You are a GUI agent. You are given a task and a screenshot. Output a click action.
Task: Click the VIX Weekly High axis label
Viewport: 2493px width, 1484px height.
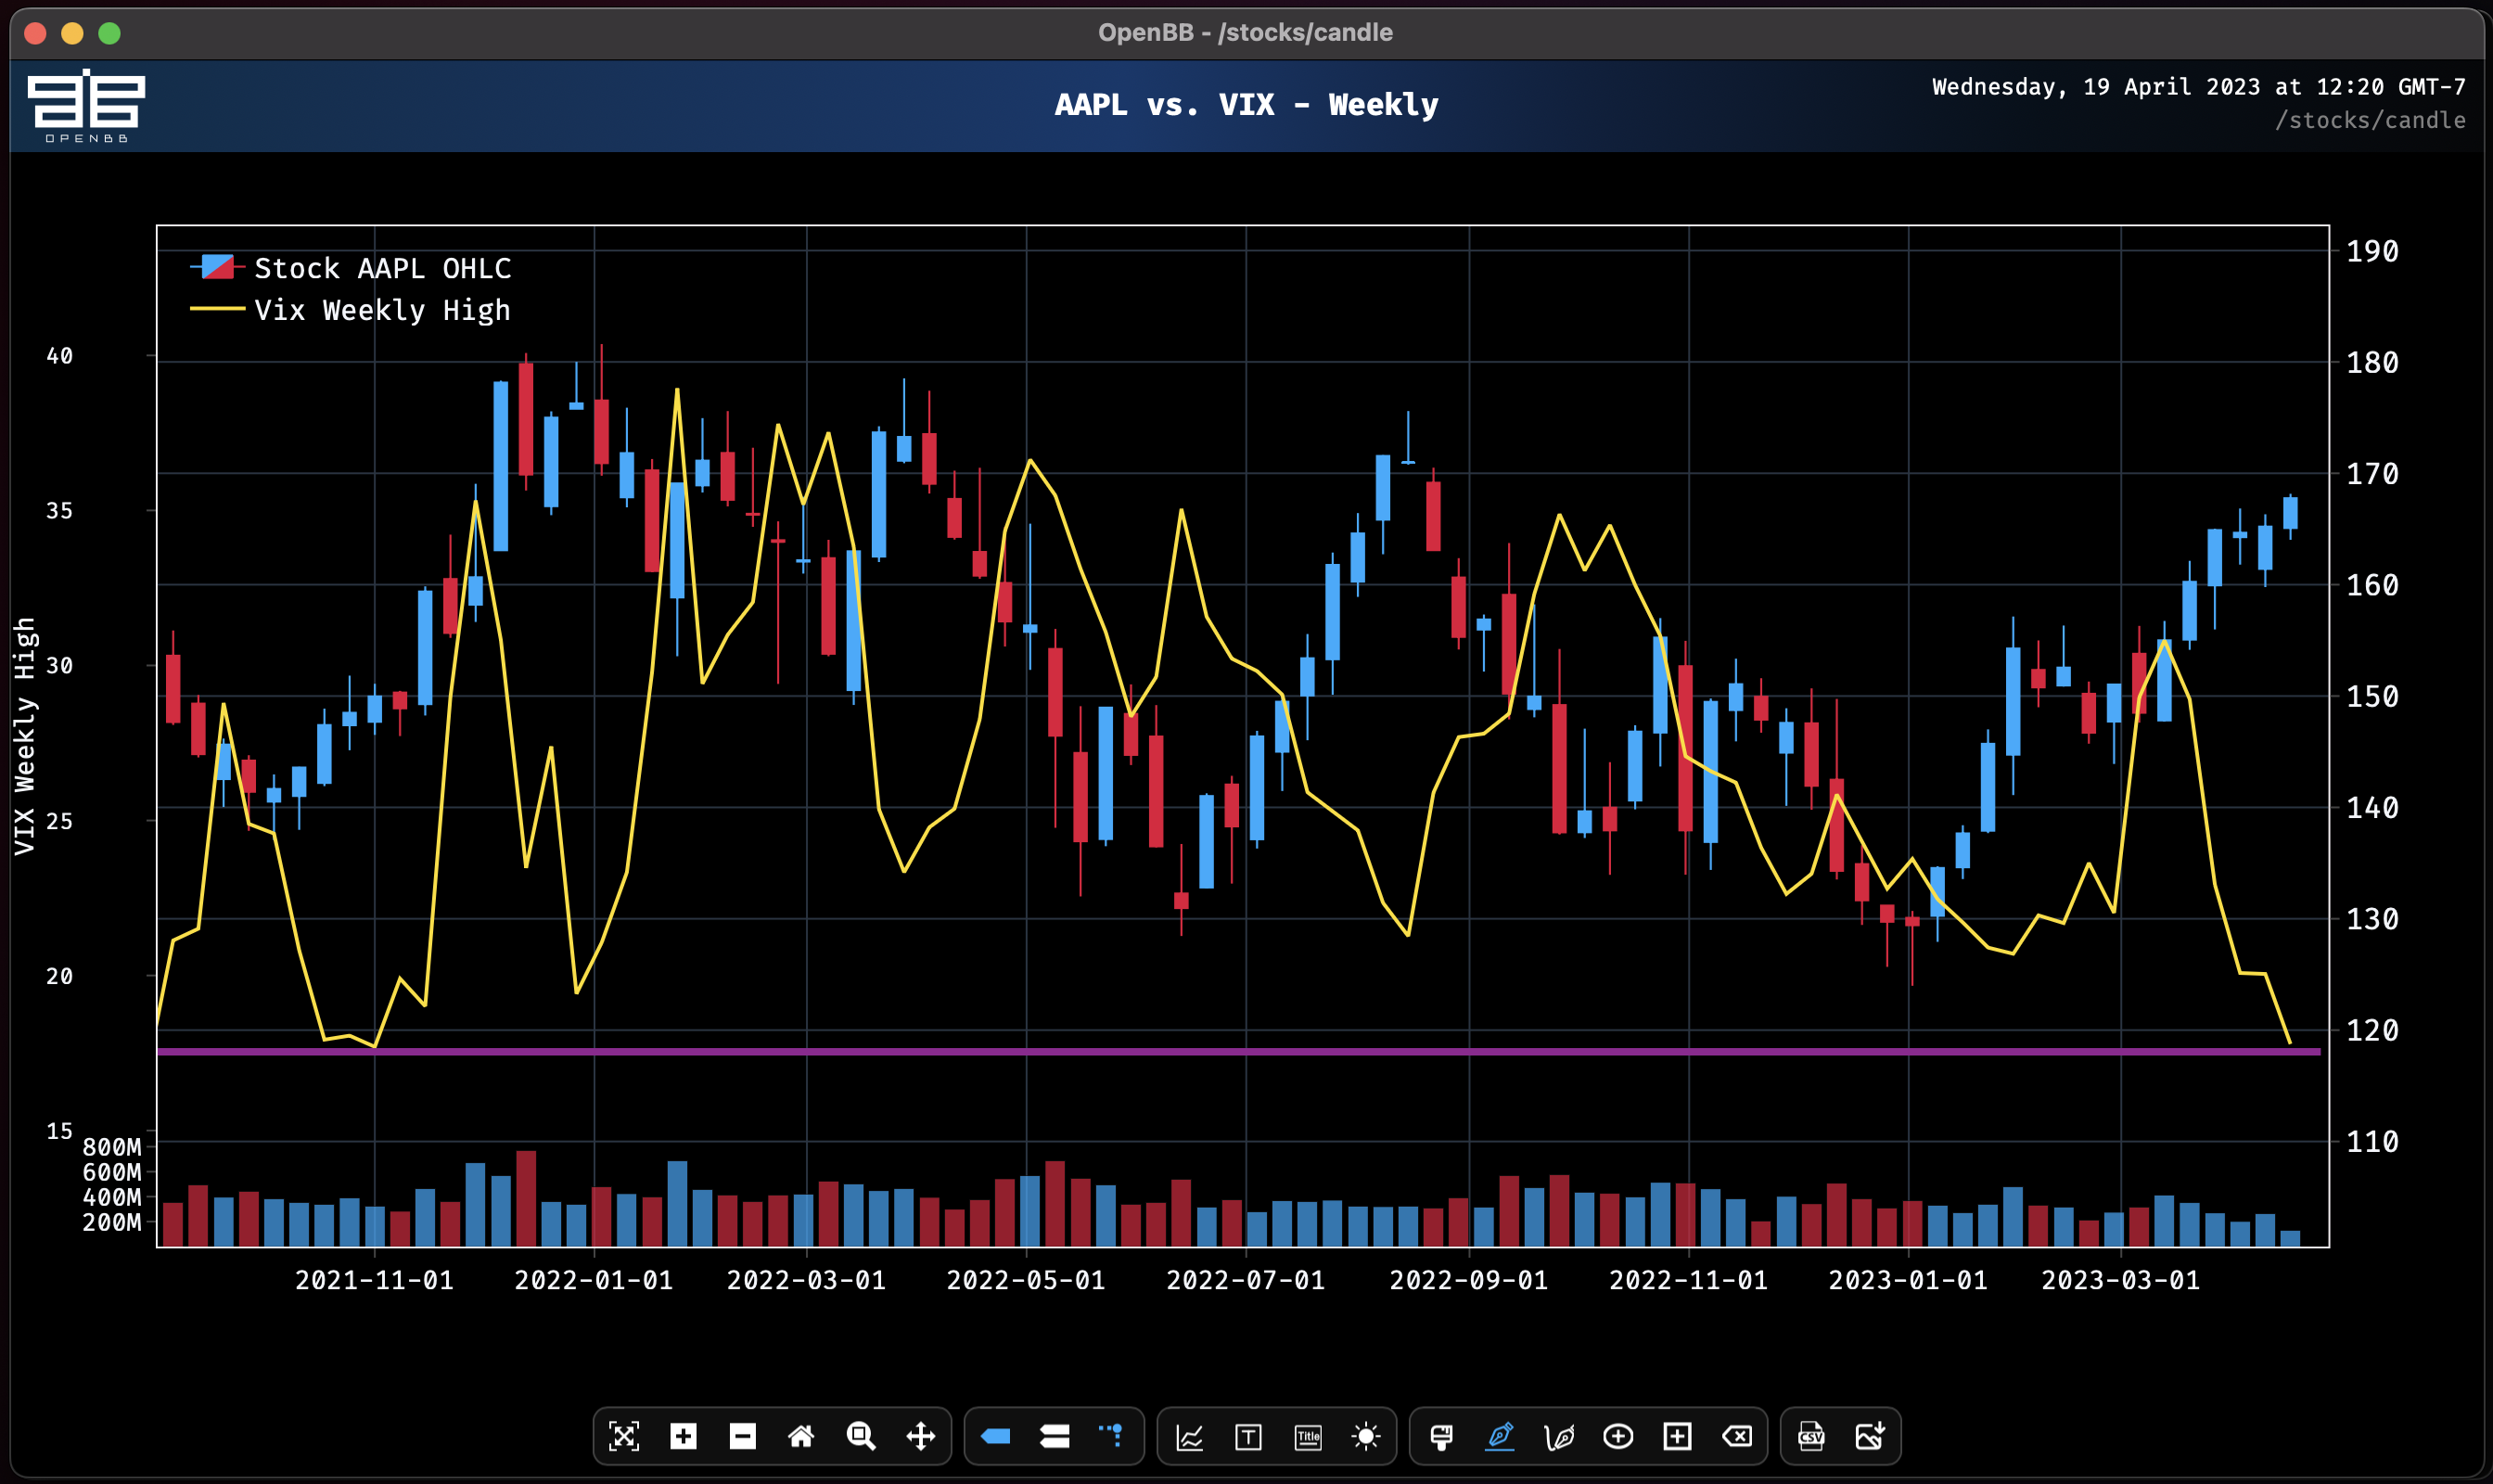(x=24, y=736)
